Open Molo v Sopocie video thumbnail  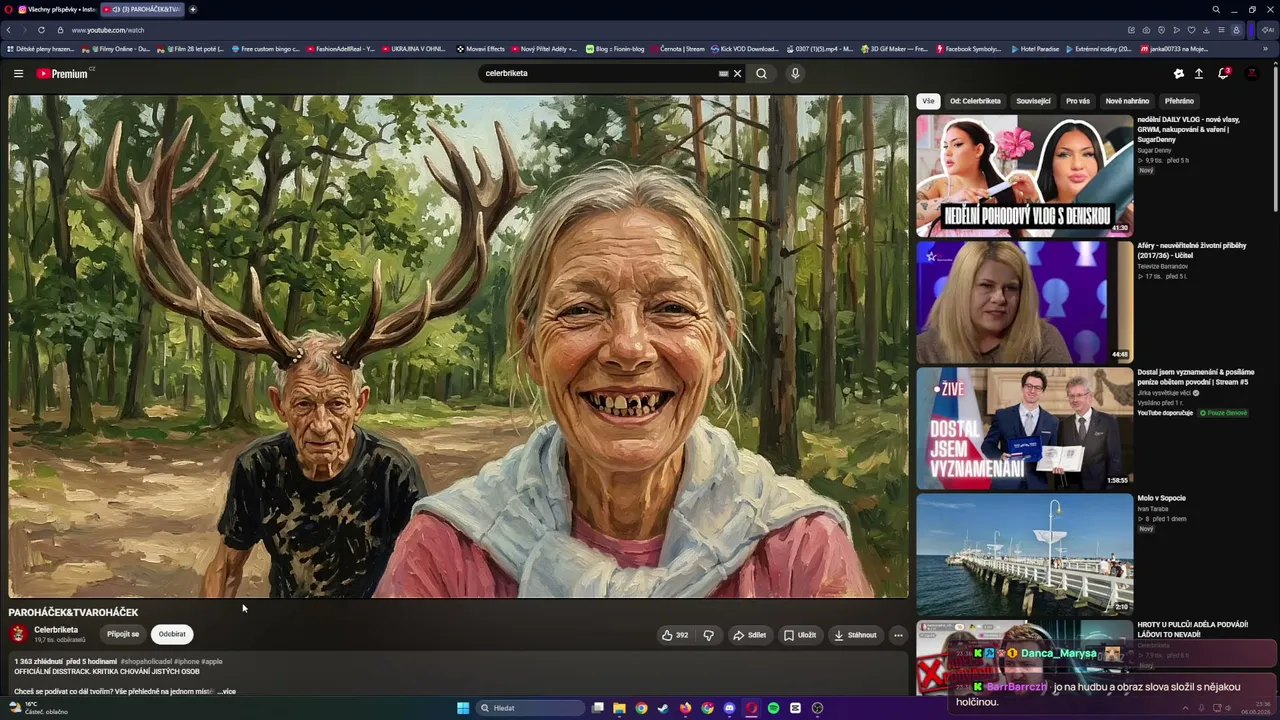1025,554
